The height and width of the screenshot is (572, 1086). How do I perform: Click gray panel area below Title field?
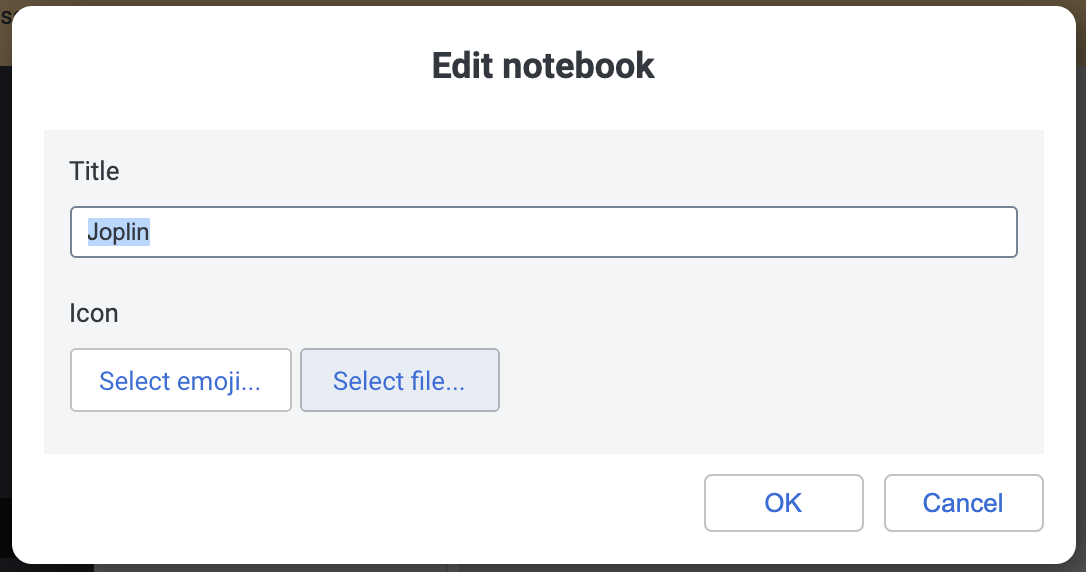pos(544,279)
